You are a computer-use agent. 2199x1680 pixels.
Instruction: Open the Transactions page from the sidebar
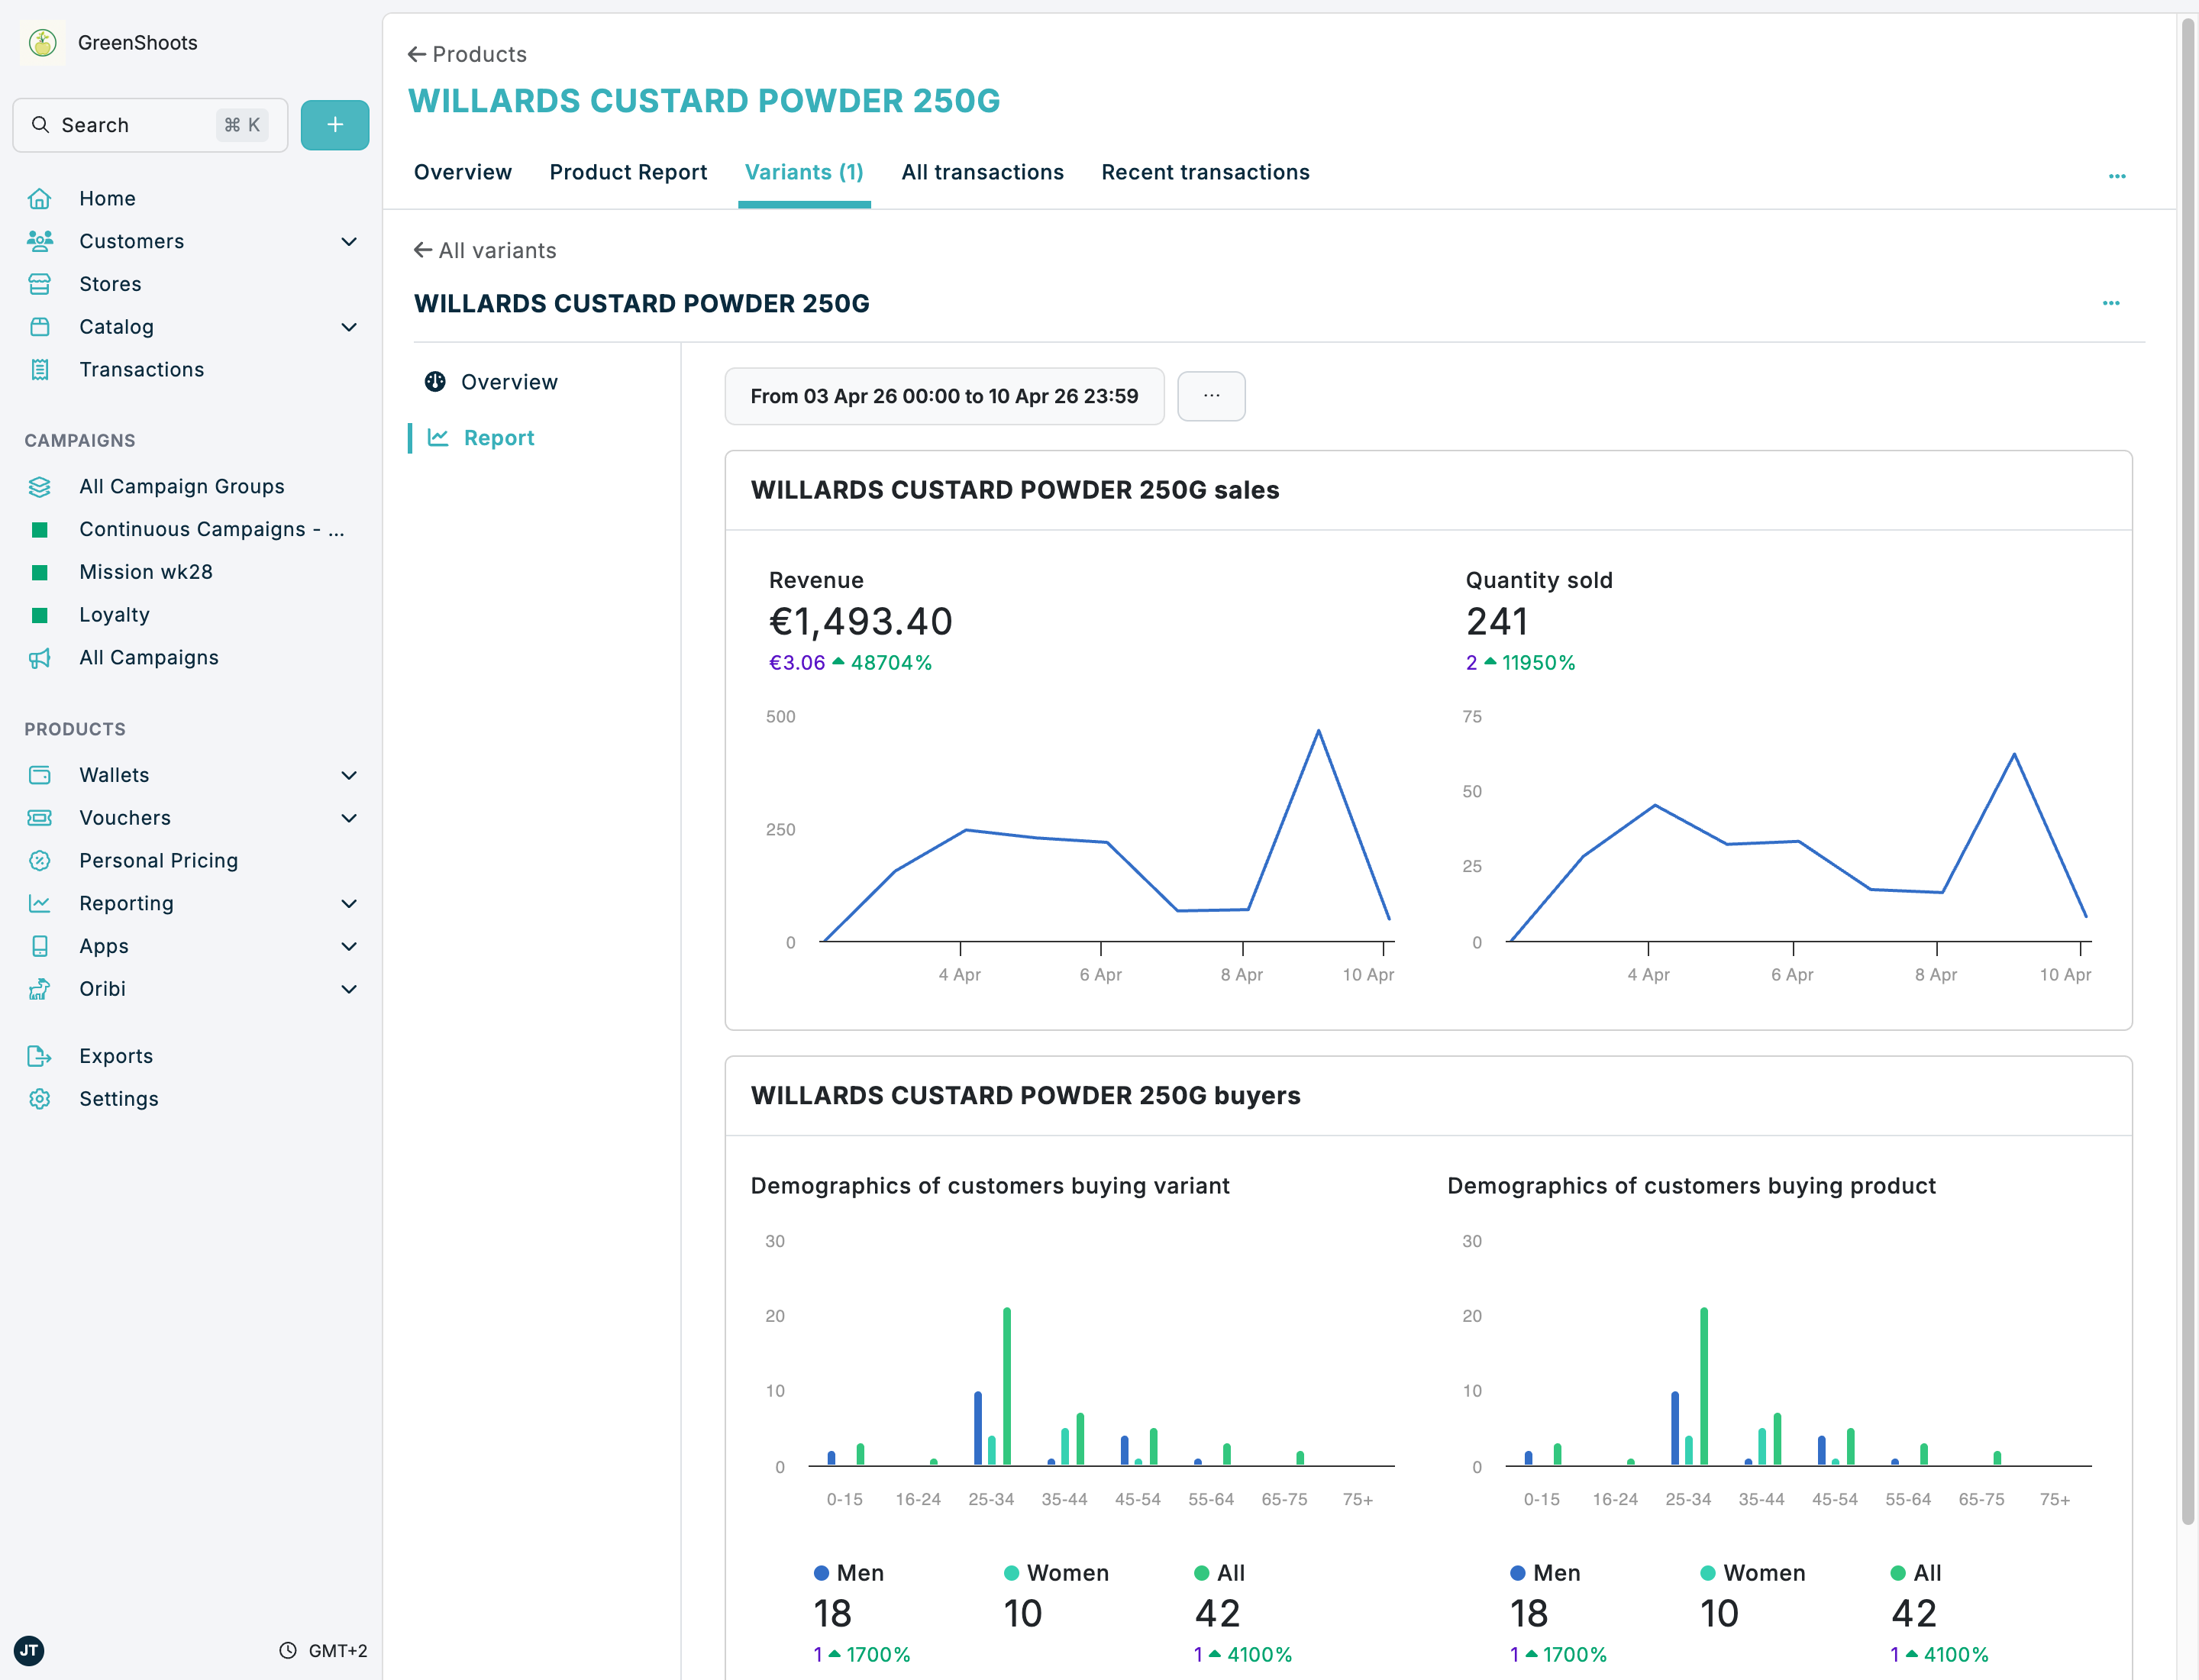point(141,369)
